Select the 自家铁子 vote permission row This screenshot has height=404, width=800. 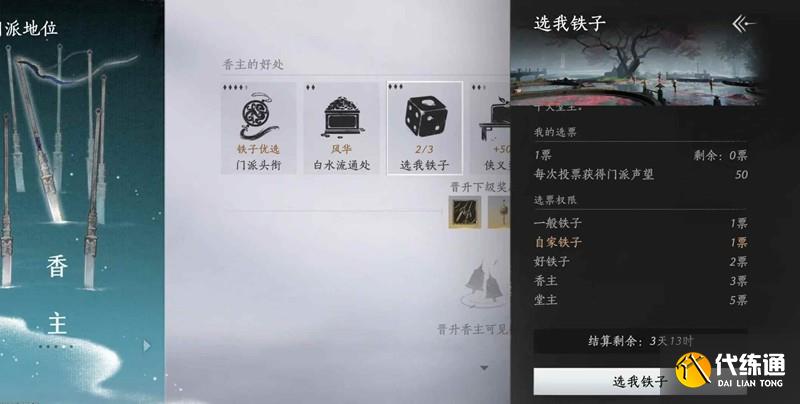(640, 242)
